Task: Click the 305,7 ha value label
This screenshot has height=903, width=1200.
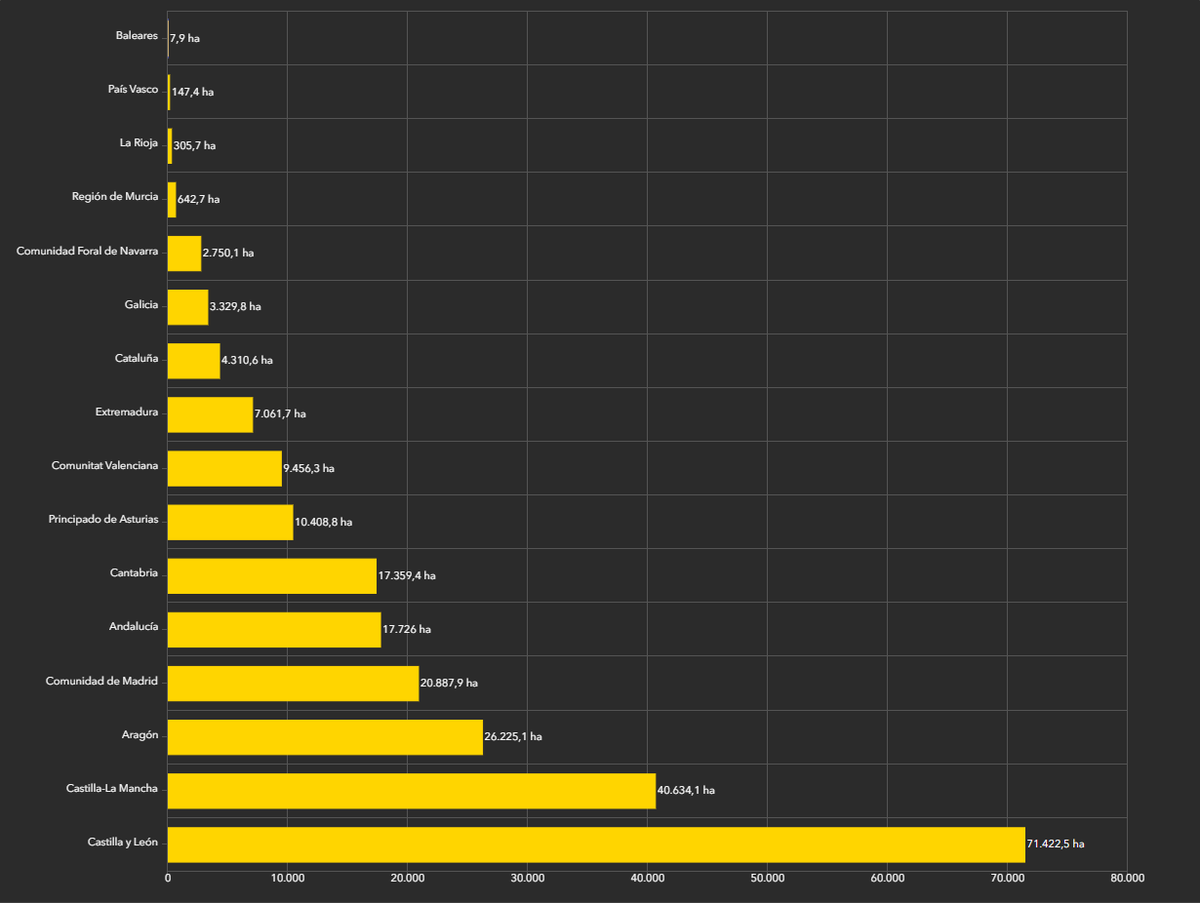Action: coord(195,146)
